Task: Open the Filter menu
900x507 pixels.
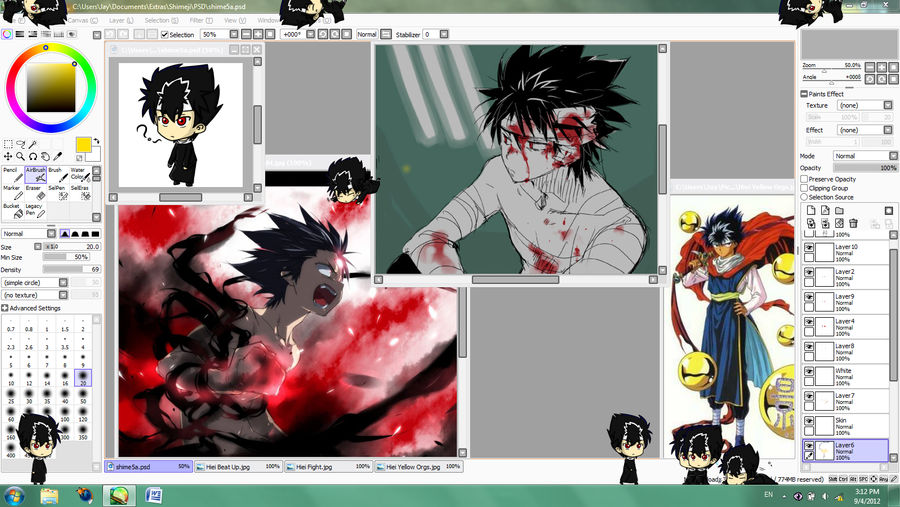Action: 201,21
